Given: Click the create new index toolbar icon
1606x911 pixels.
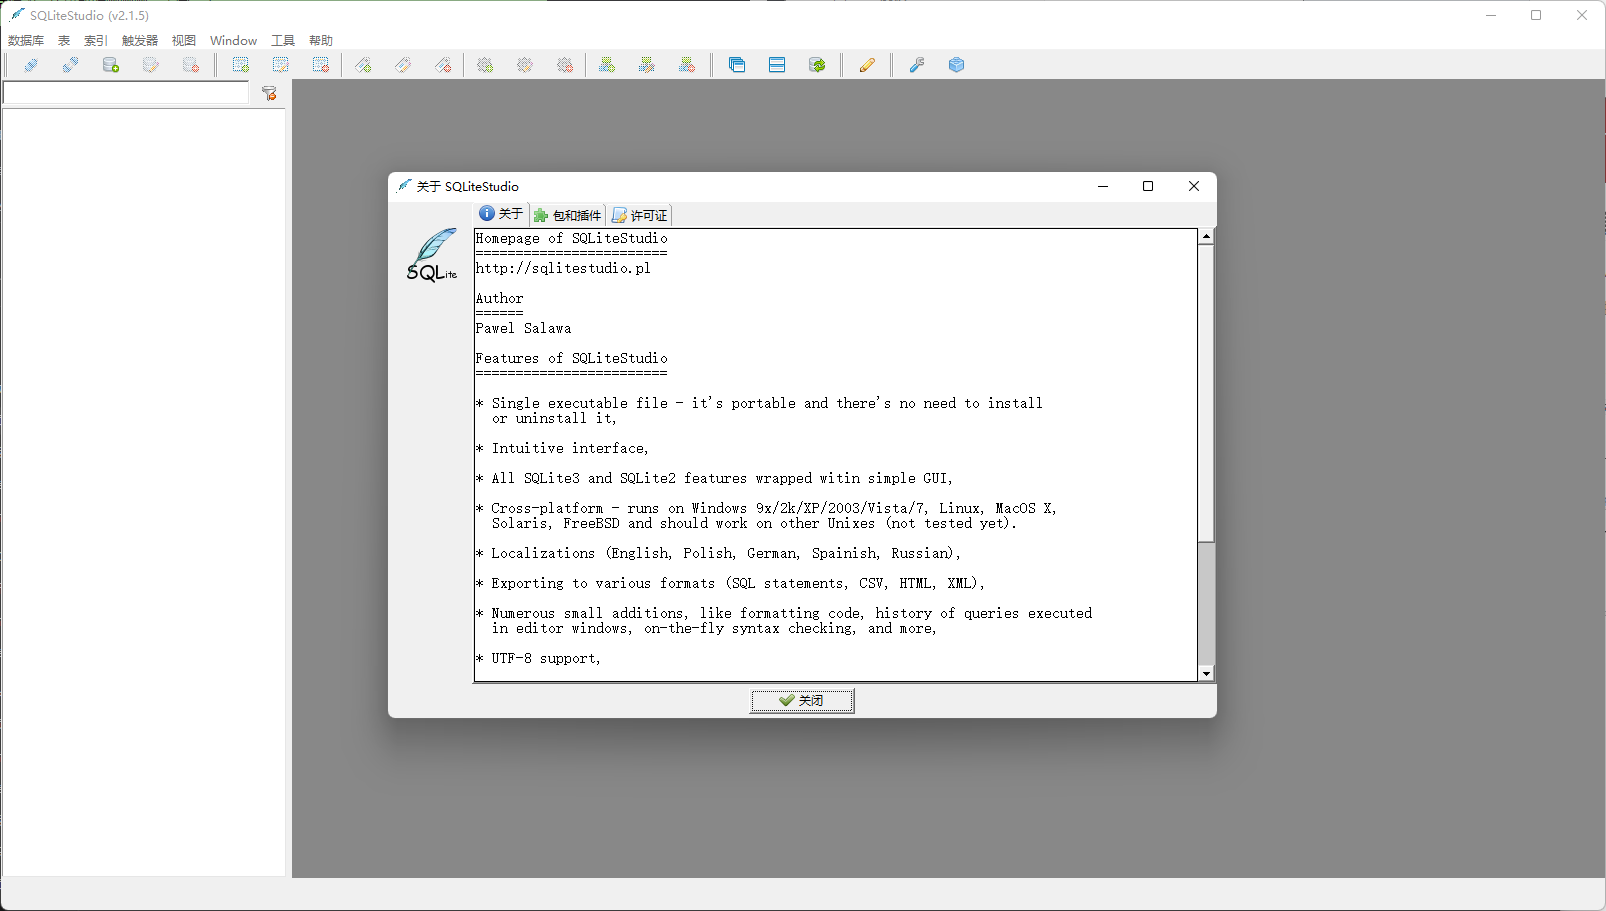Looking at the screenshot, I should (x=363, y=65).
